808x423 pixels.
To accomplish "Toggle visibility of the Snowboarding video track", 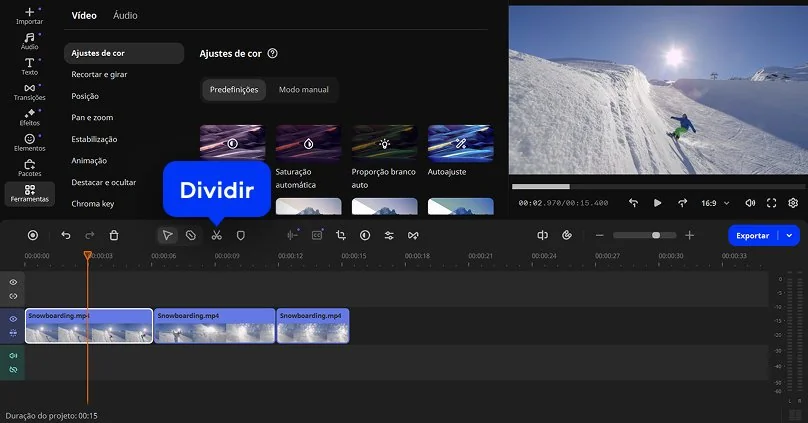I will [14, 319].
